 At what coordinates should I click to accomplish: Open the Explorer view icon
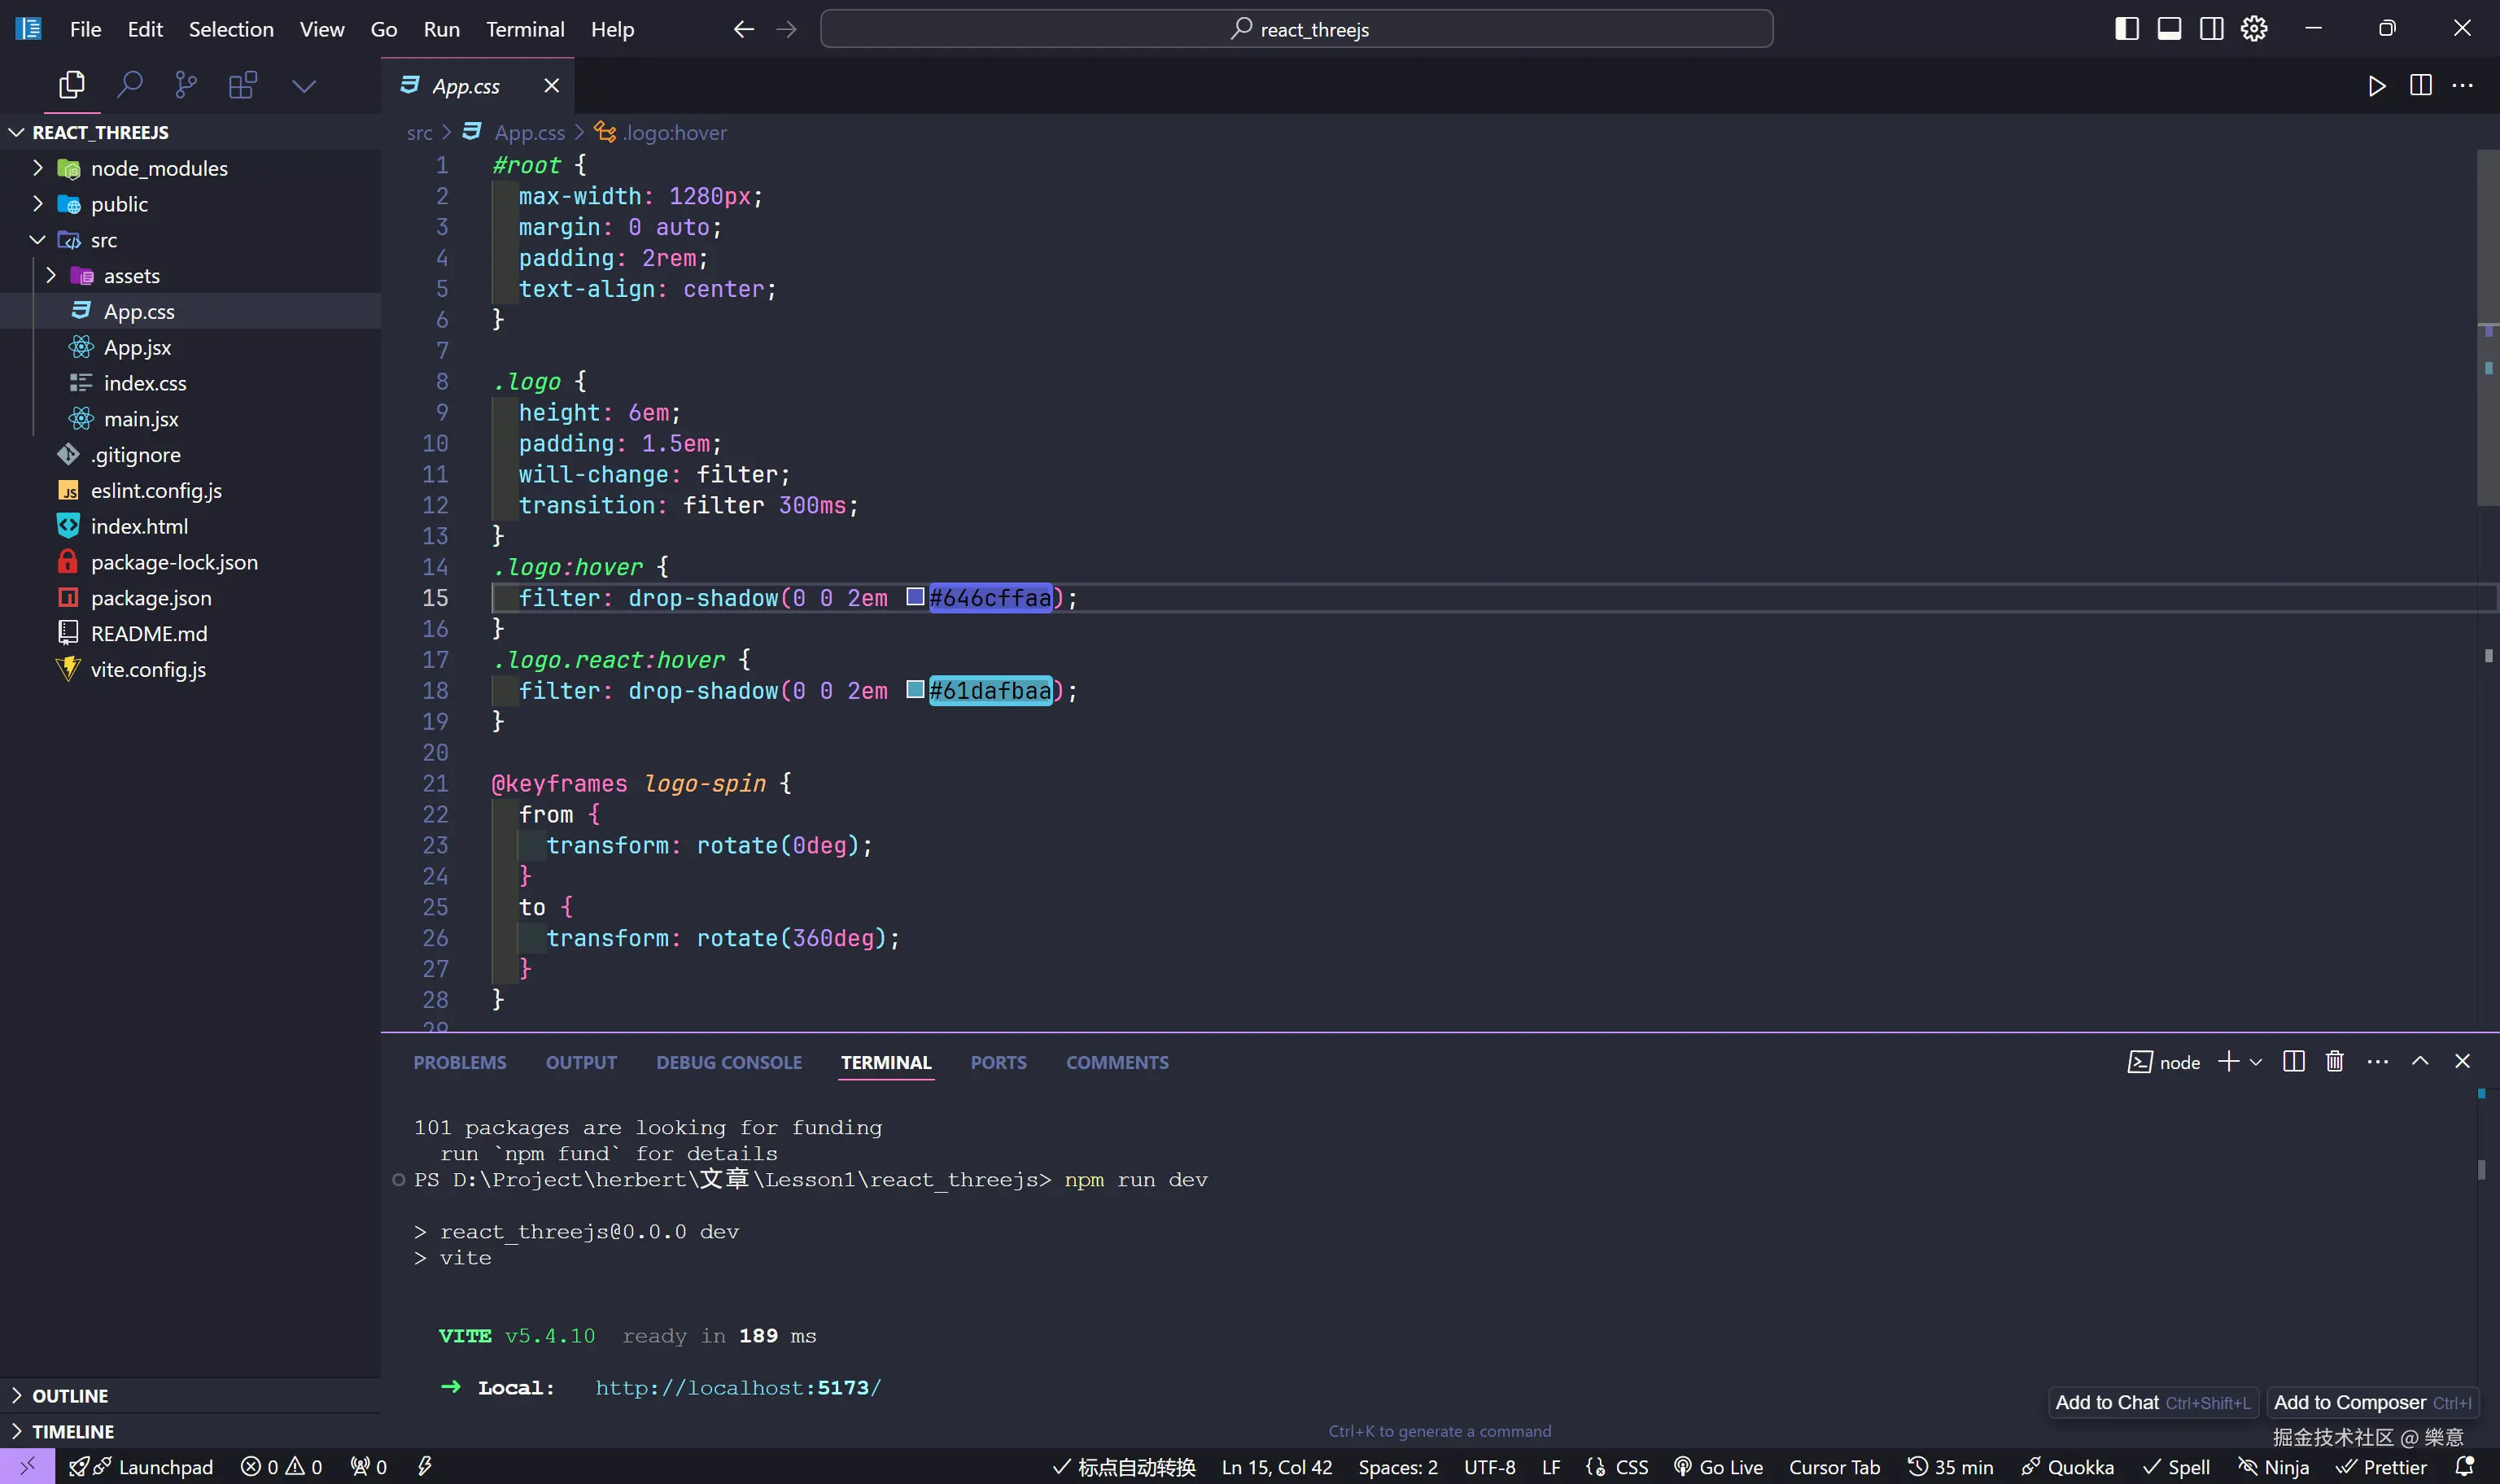coord(71,85)
